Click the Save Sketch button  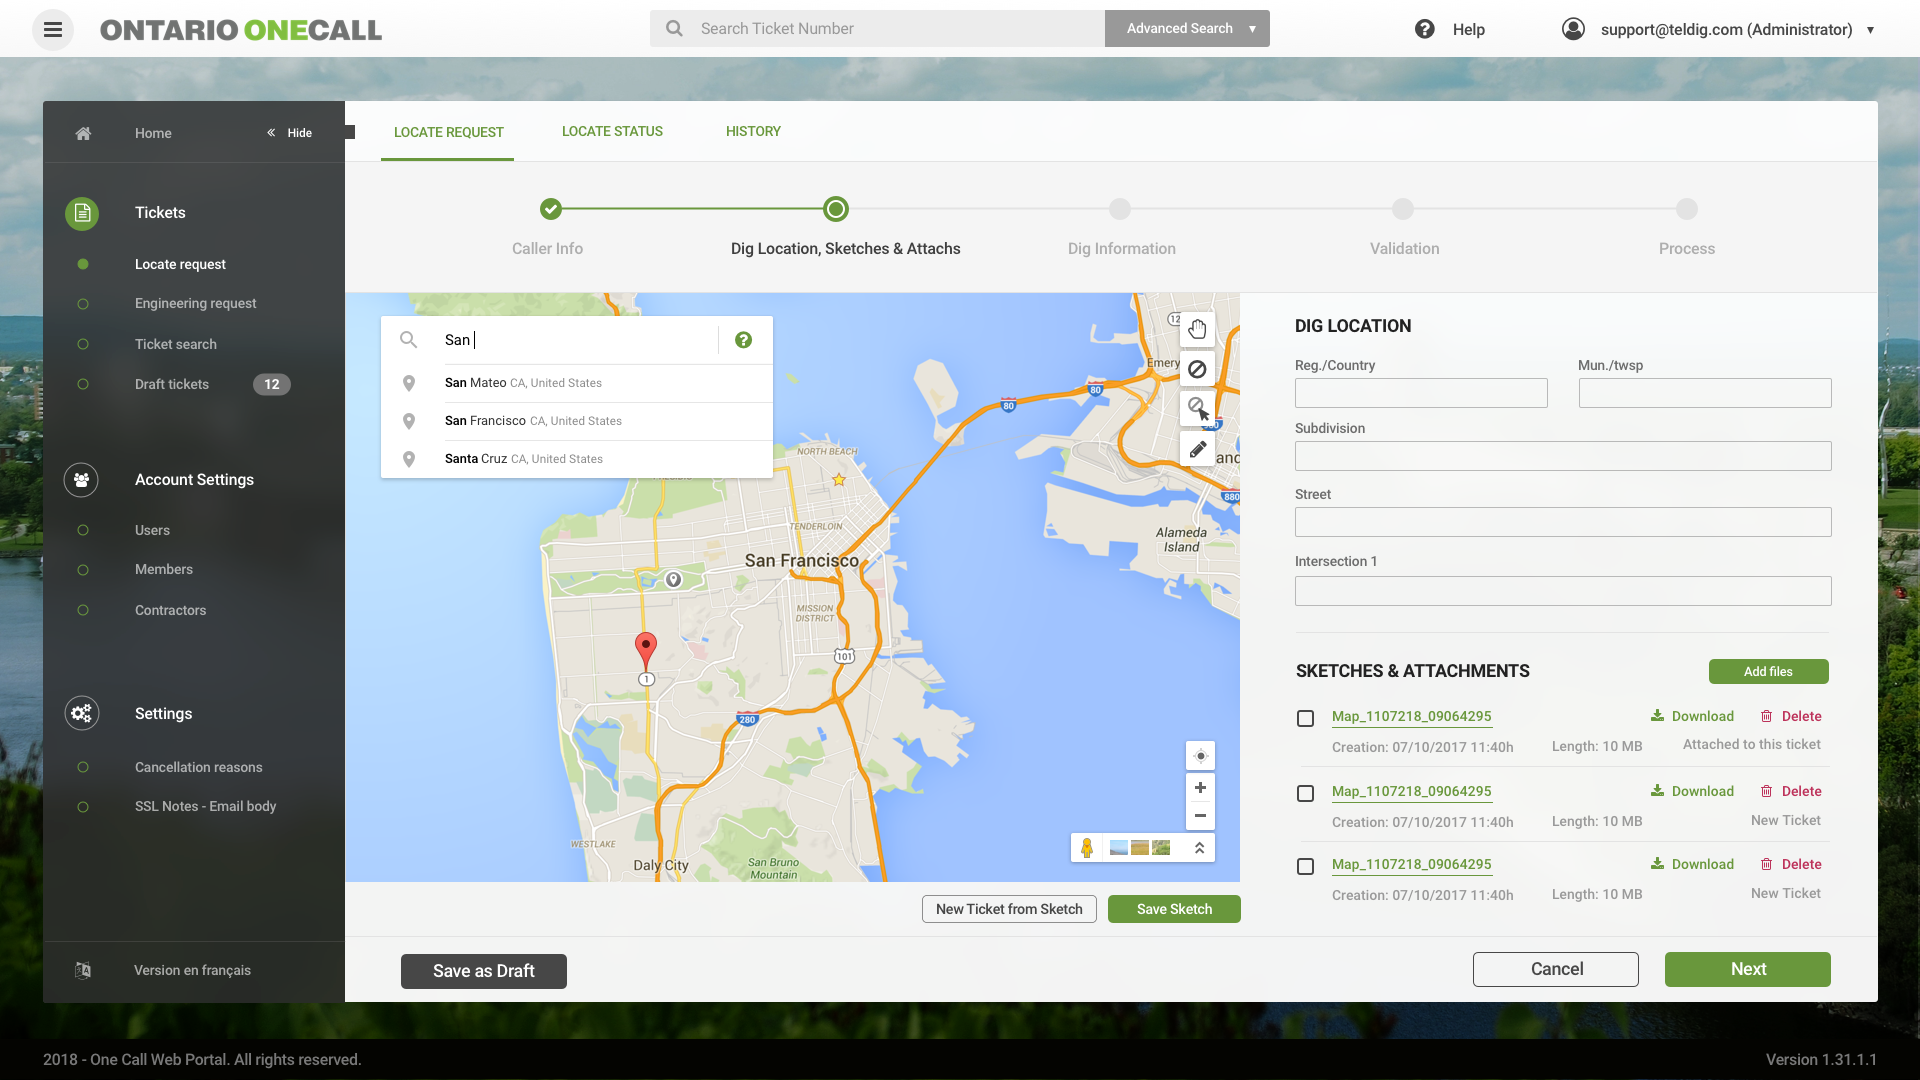click(1174, 909)
